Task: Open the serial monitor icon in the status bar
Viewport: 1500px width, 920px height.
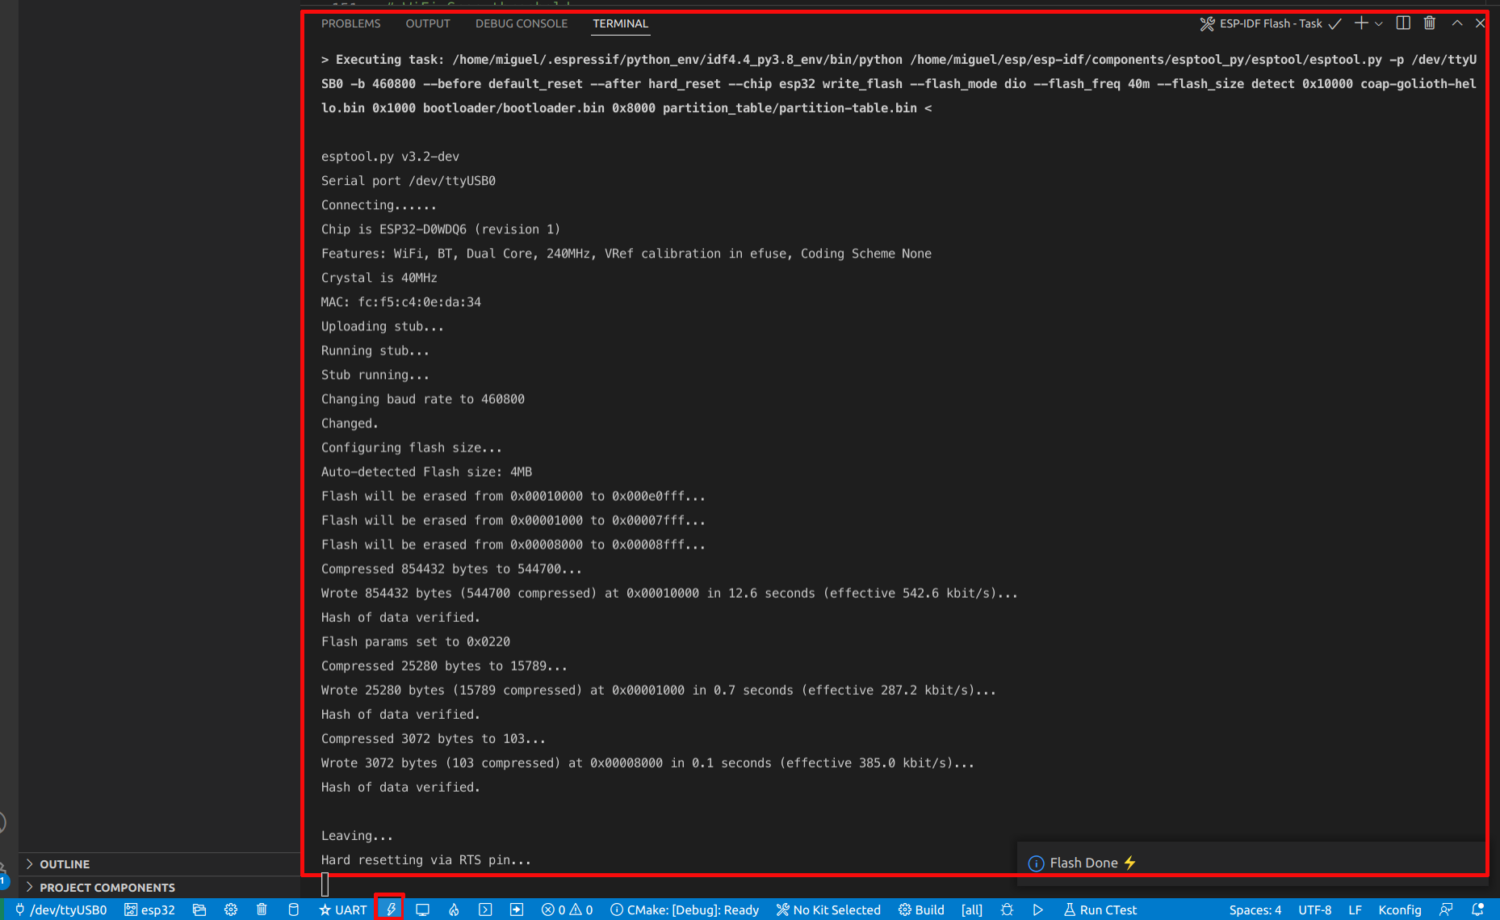Action: pos(422,909)
